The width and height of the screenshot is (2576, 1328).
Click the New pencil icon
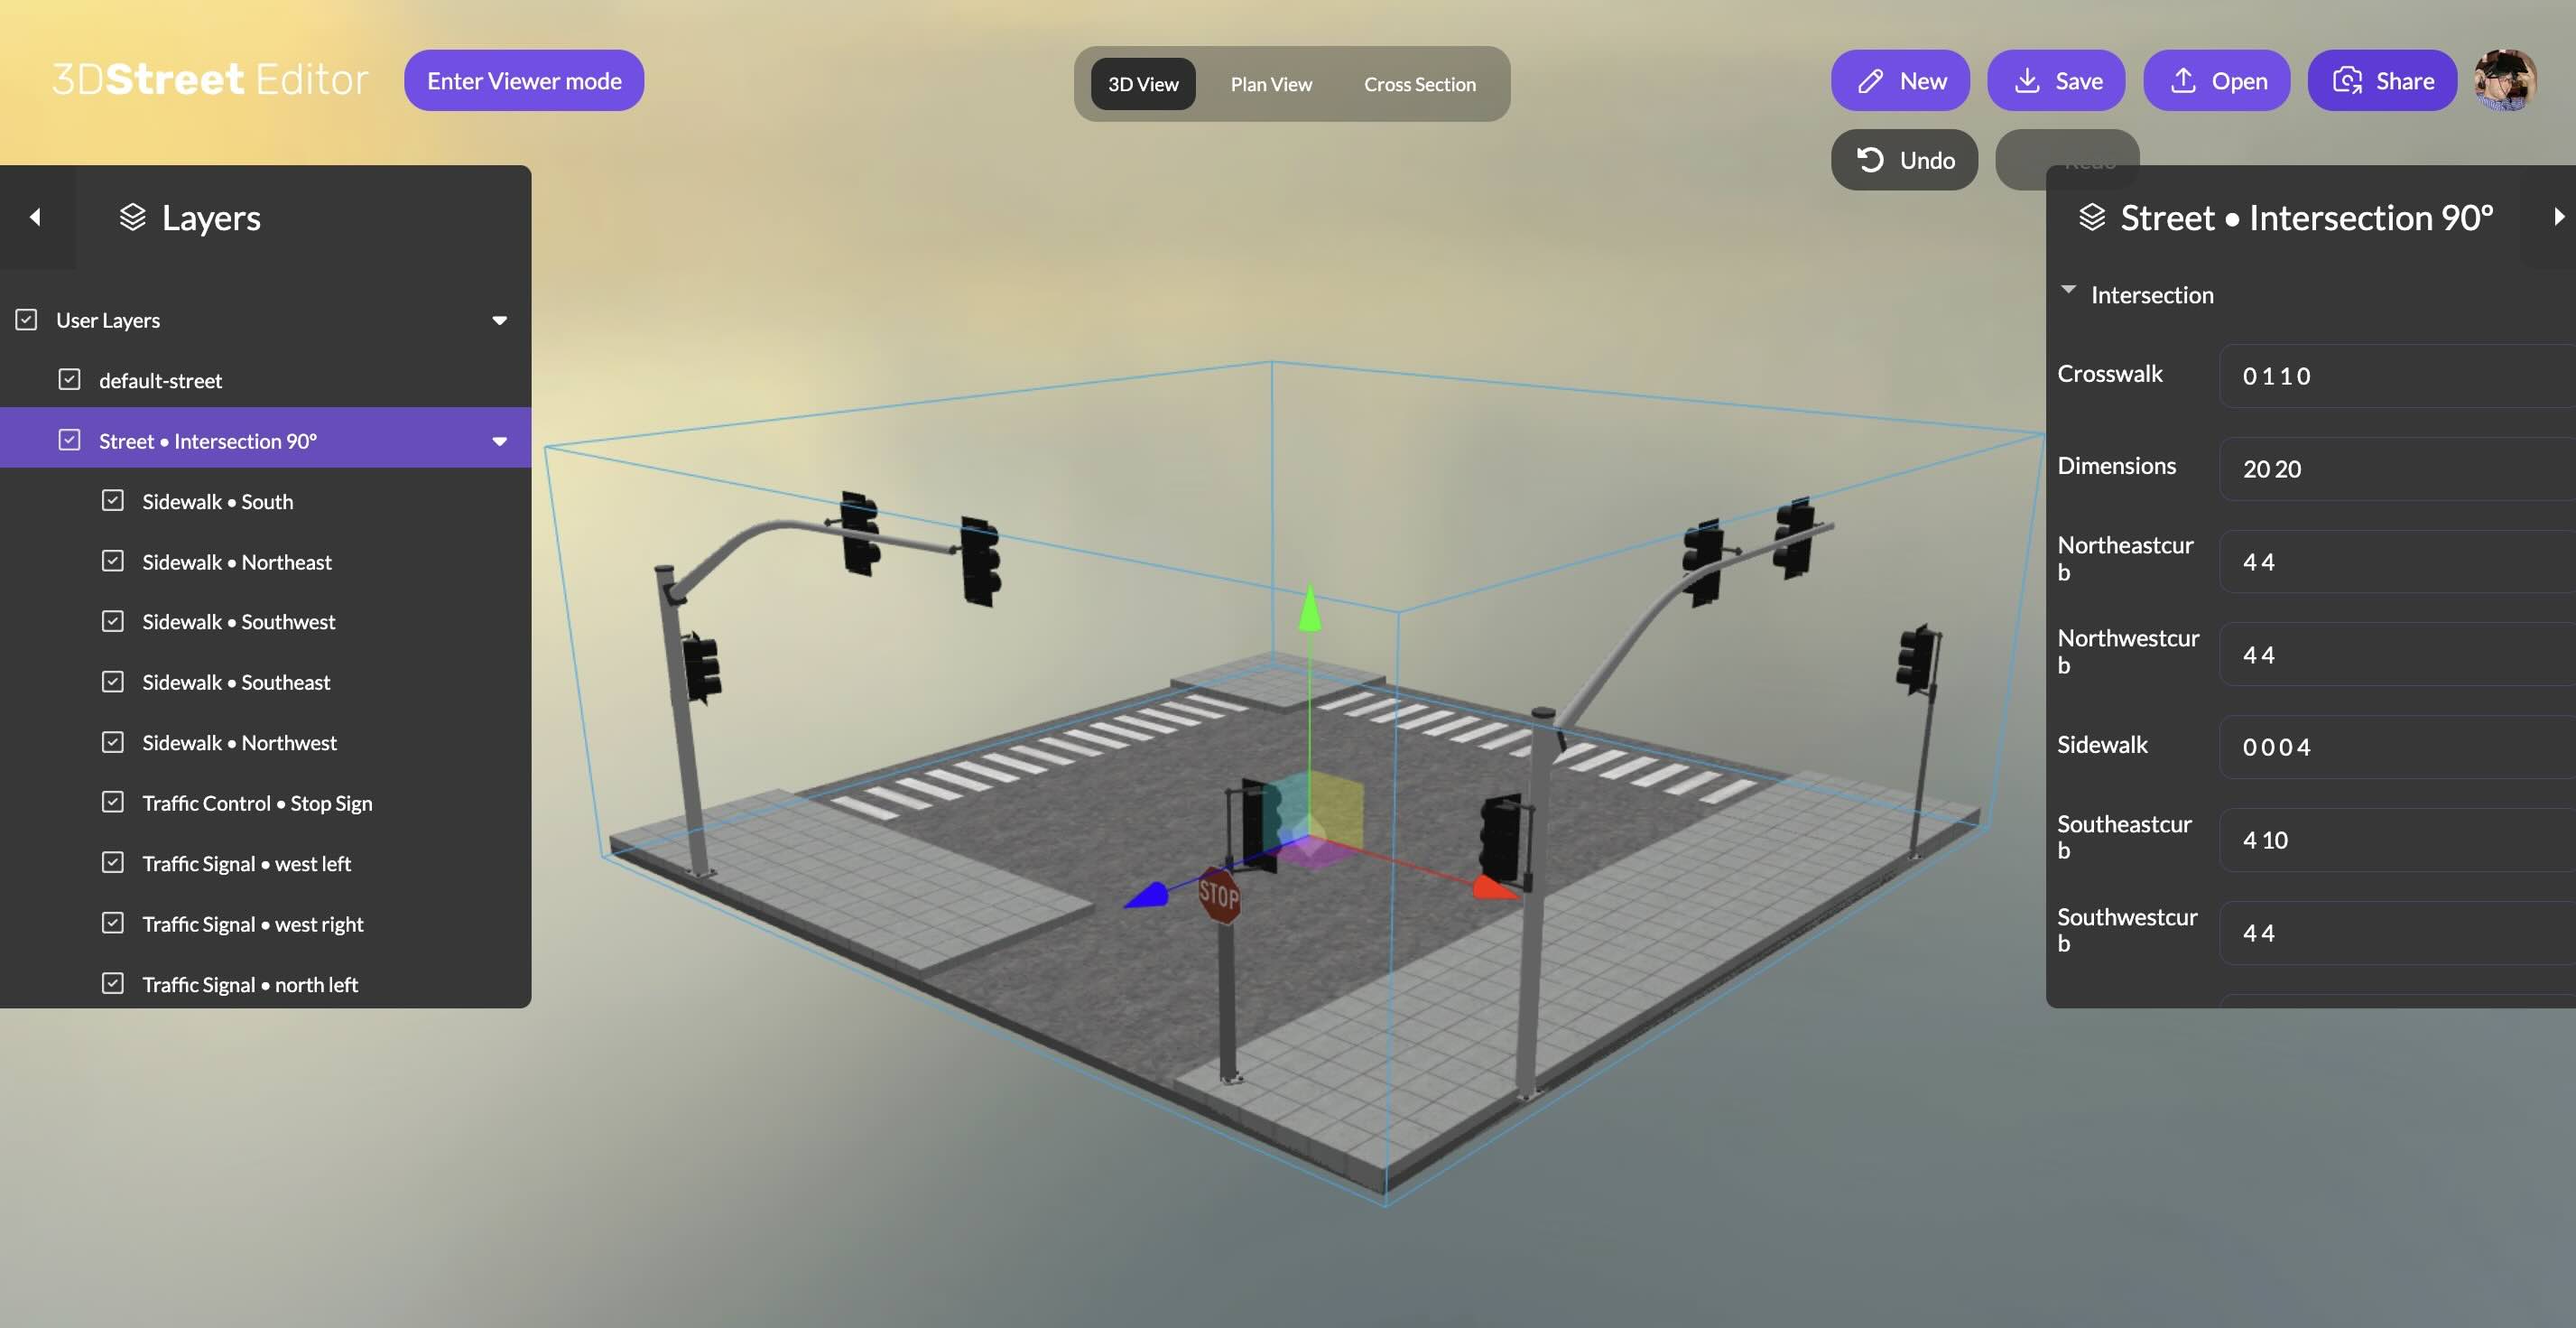[1870, 81]
